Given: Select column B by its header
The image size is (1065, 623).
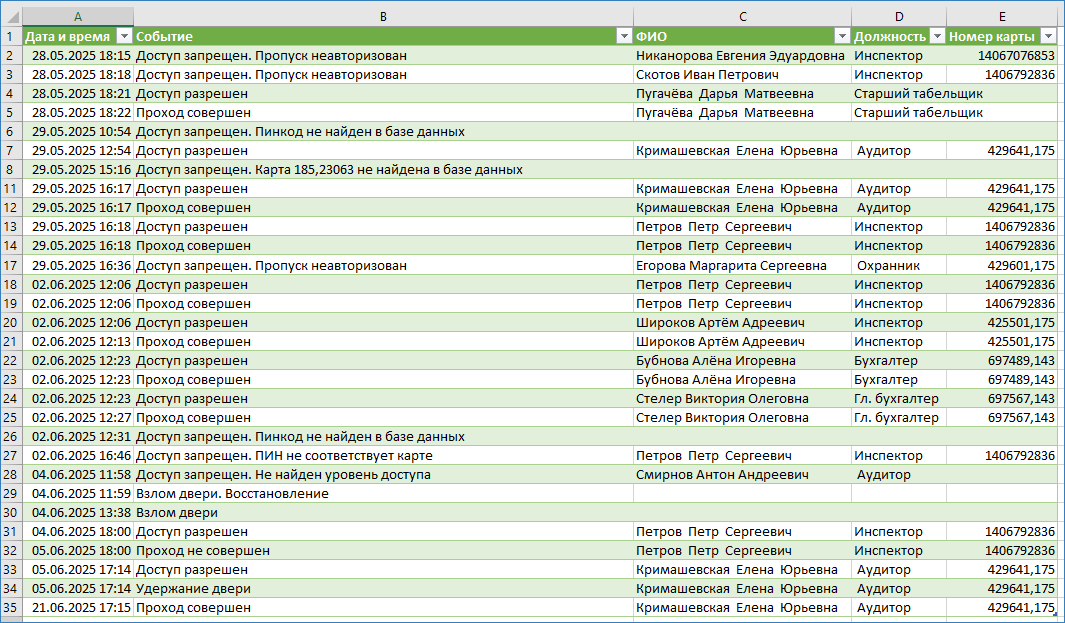Looking at the screenshot, I should (383, 17).
